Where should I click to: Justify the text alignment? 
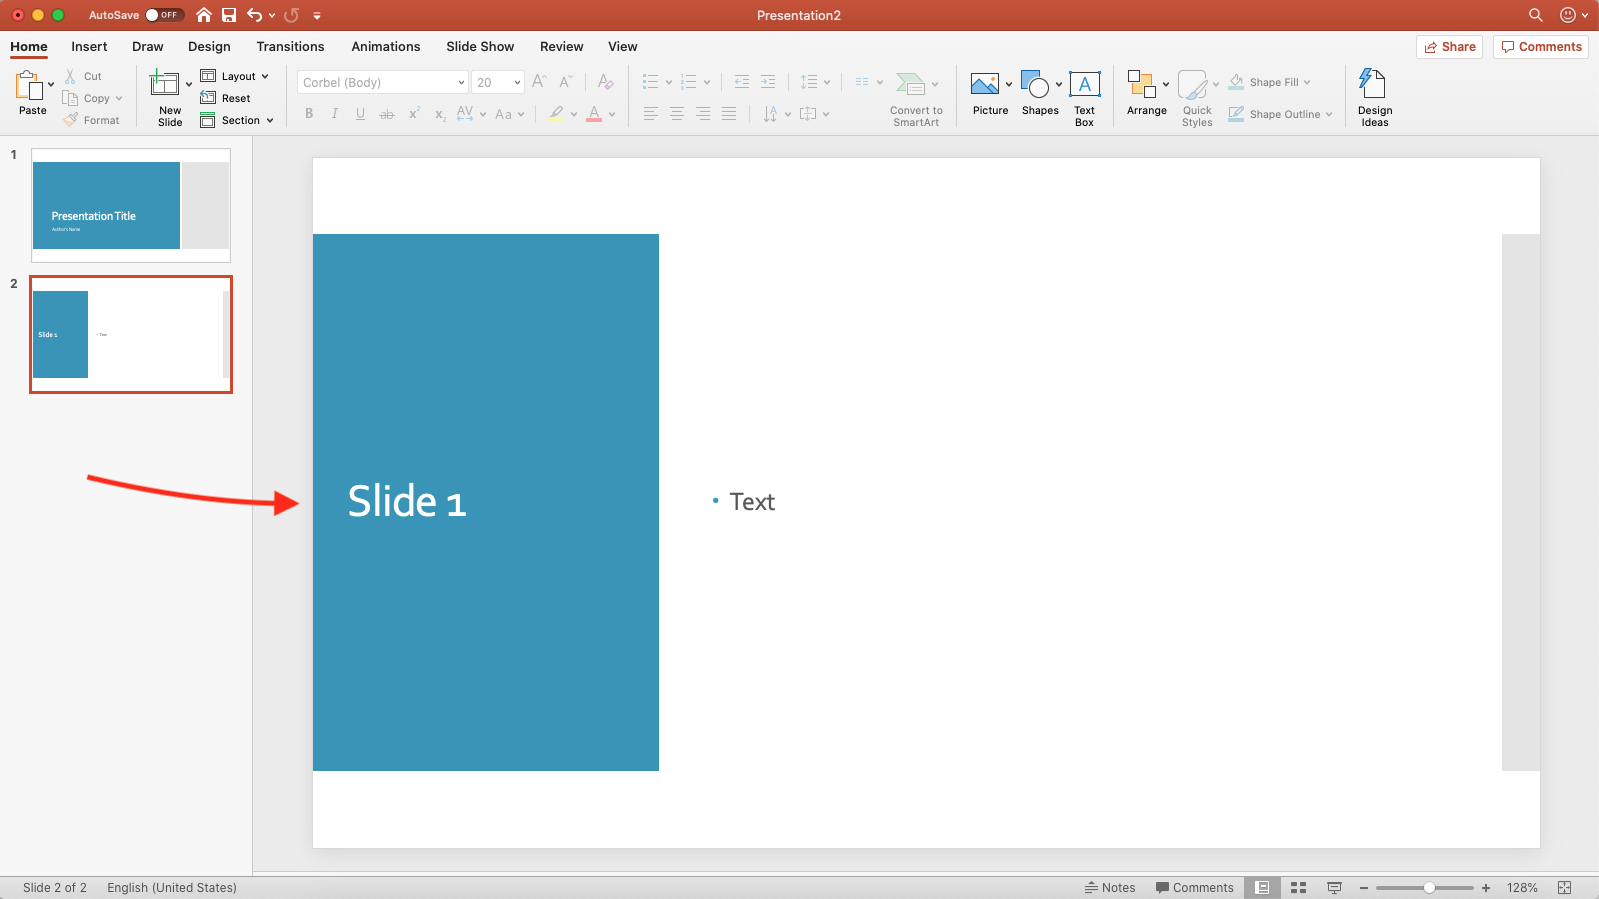click(729, 114)
